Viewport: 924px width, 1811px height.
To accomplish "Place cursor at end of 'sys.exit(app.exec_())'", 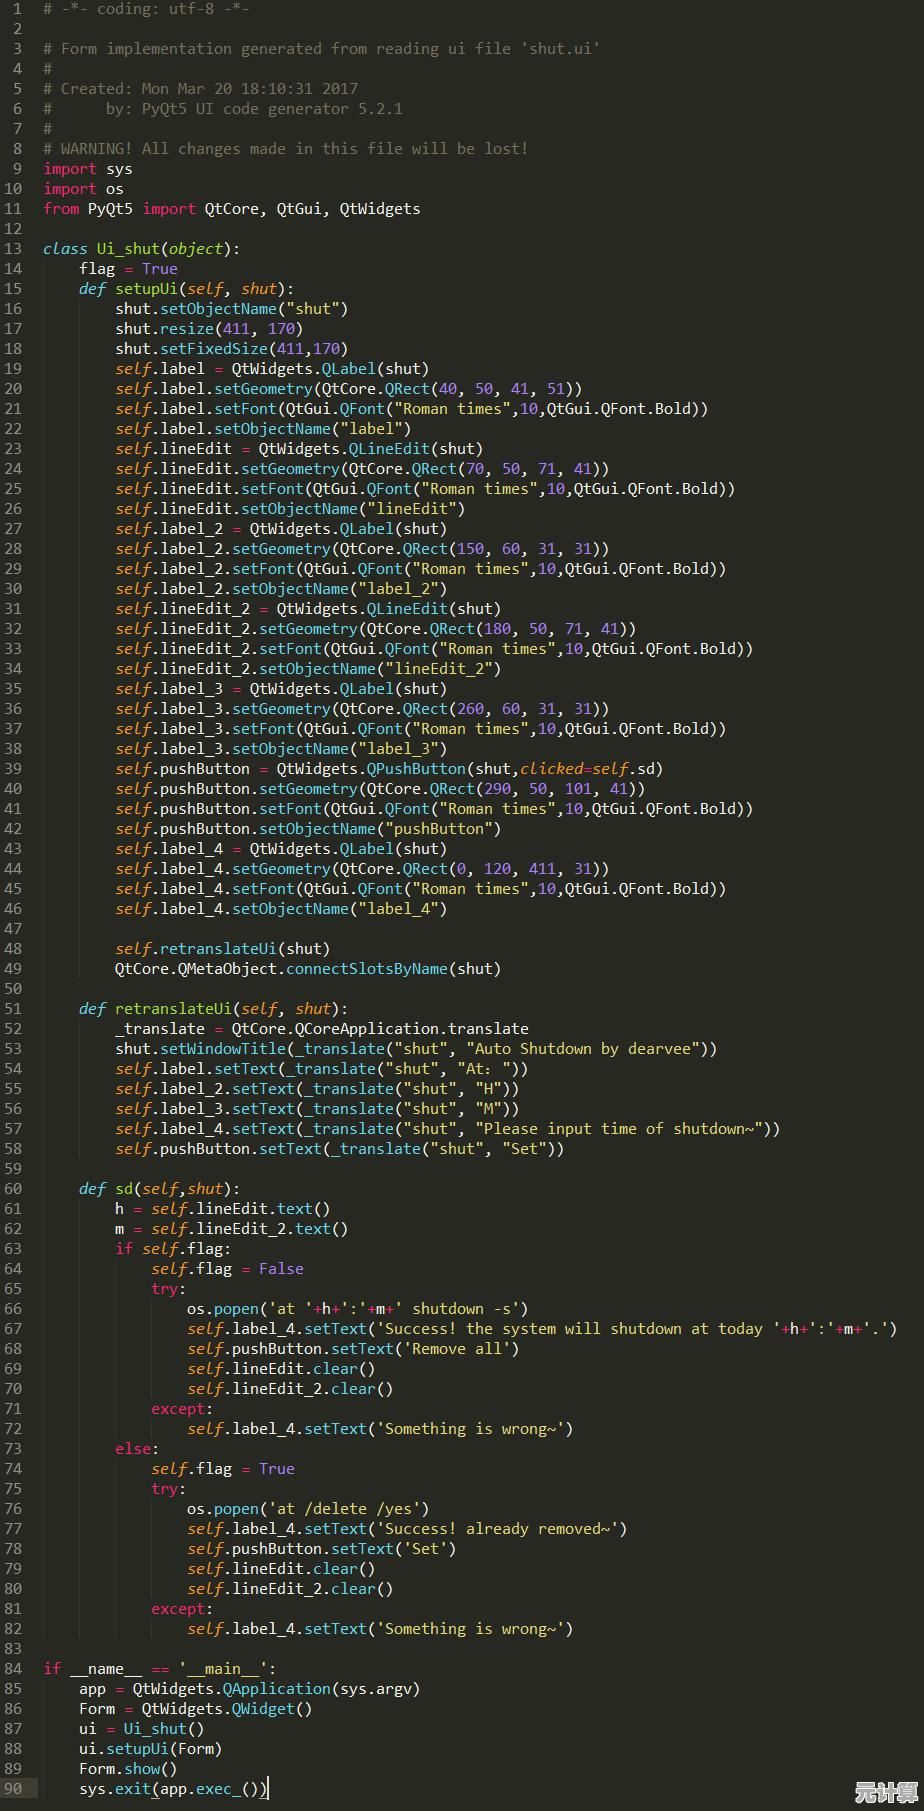I will pos(268,1789).
